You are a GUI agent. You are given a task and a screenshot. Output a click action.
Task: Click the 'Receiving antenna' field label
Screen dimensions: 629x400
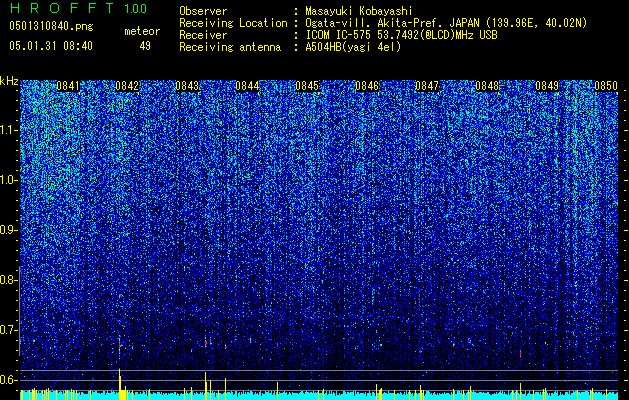coord(230,47)
